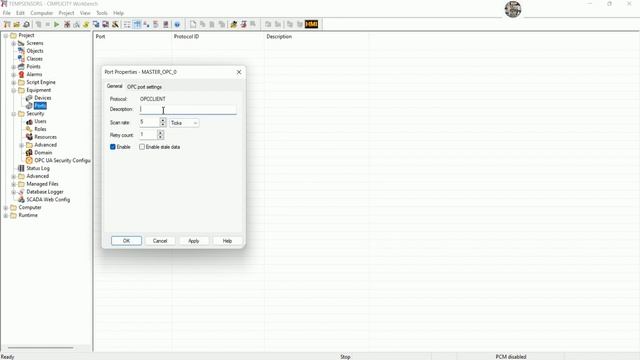Increase Scan rate with the up arrow
Viewport: 640px width, 360px height.
coord(163,120)
